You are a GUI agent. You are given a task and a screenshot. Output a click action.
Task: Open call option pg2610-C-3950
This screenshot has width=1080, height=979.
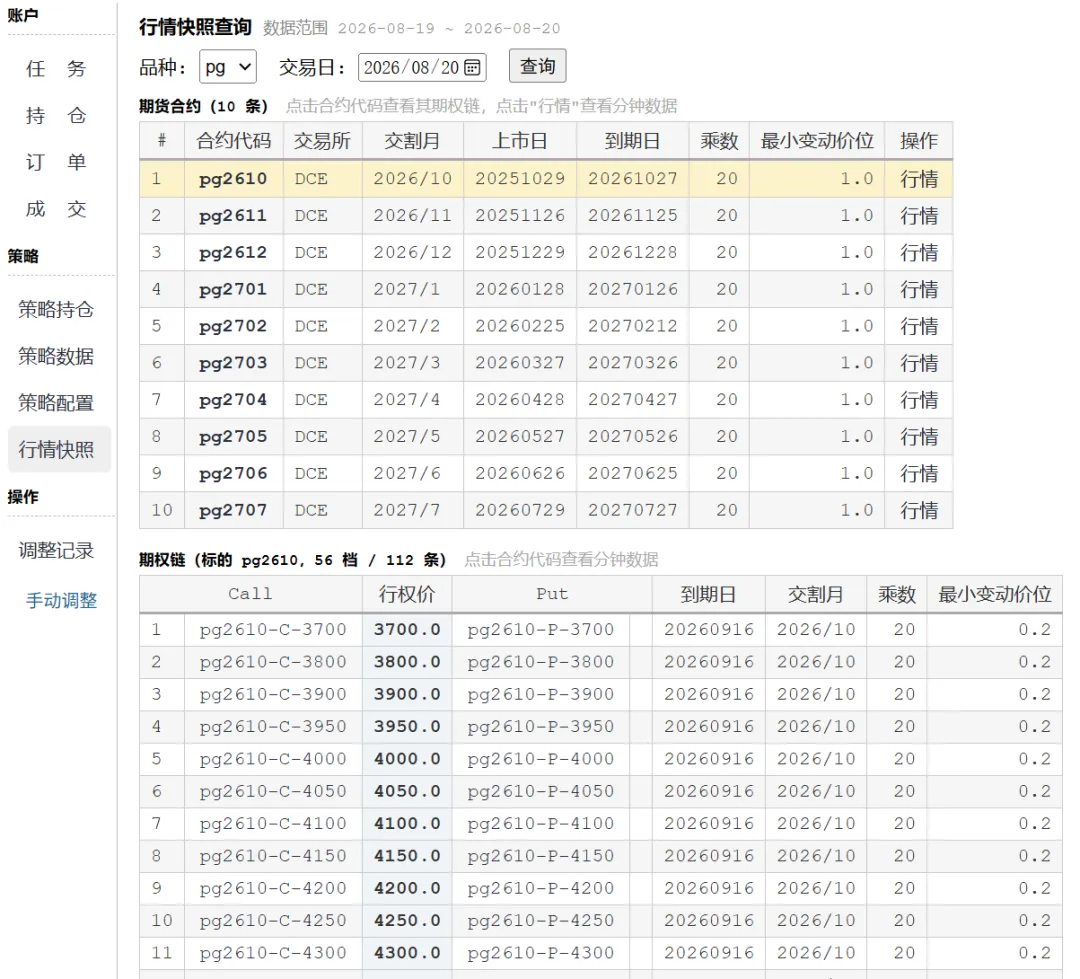[273, 727]
